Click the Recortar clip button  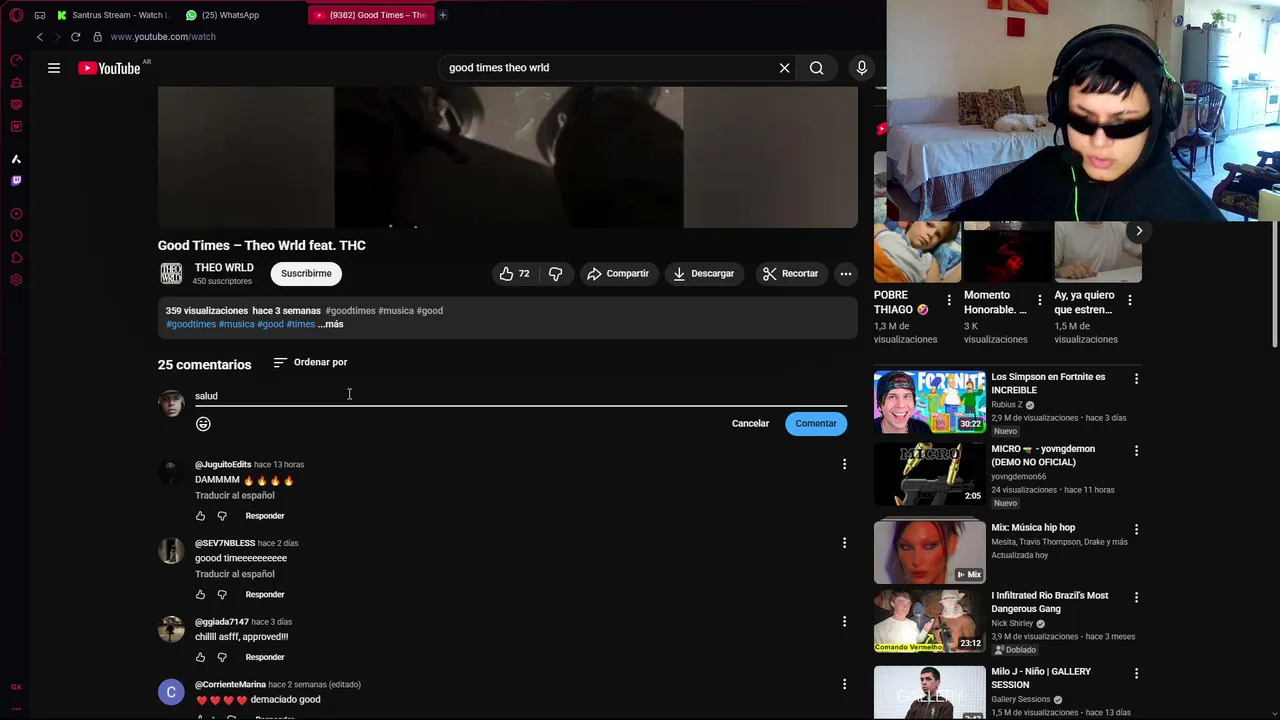pos(790,273)
